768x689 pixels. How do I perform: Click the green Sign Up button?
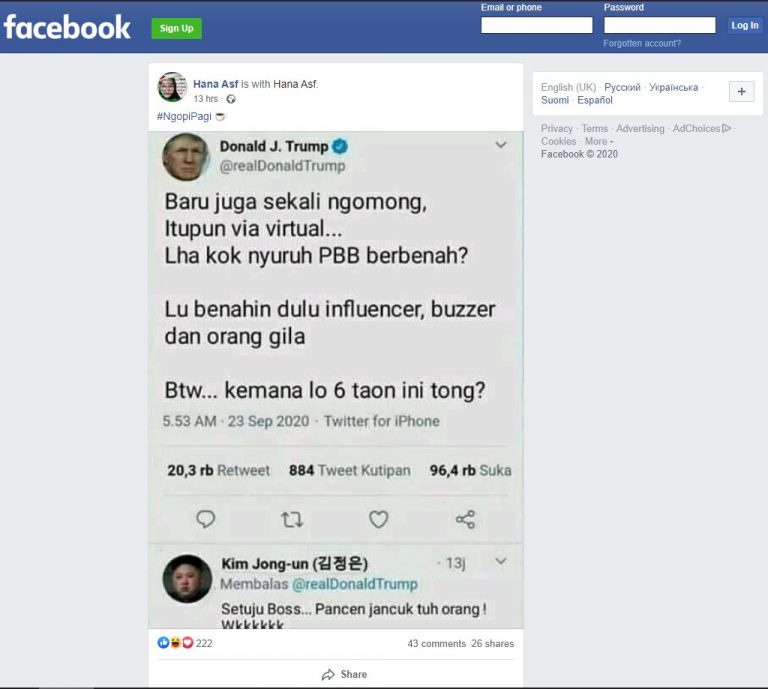tap(176, 28)
